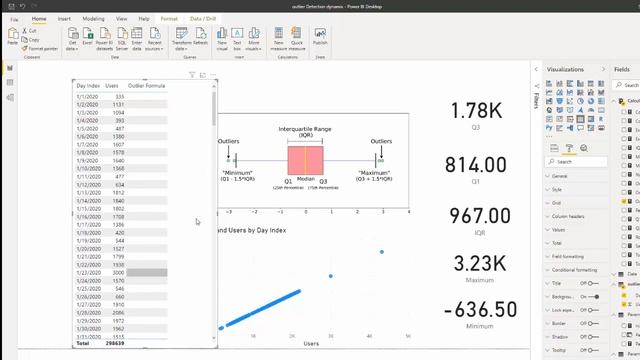Open Power BI datasets source
The image size is (640, 360).
104,39
